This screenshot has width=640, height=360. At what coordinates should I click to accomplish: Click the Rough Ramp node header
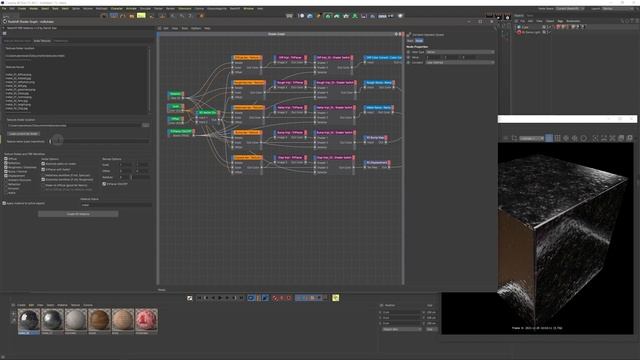click(x=379, y=82)
